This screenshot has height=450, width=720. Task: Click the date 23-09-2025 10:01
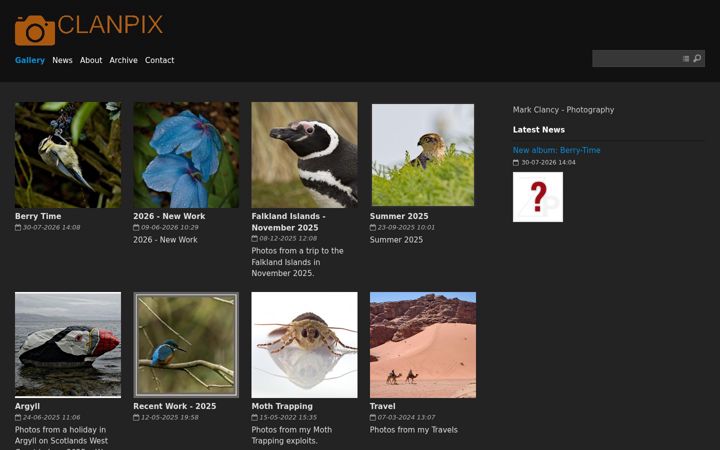406,227
